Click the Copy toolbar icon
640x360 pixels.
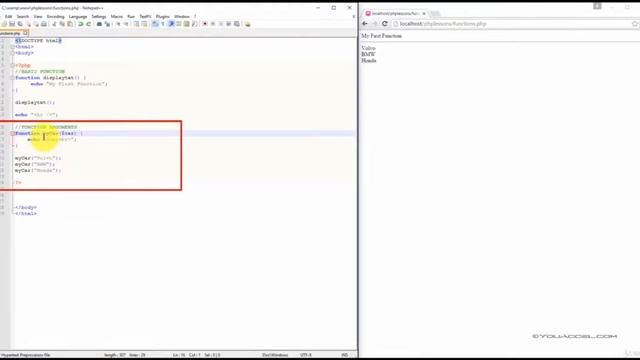tap(62, 24)
